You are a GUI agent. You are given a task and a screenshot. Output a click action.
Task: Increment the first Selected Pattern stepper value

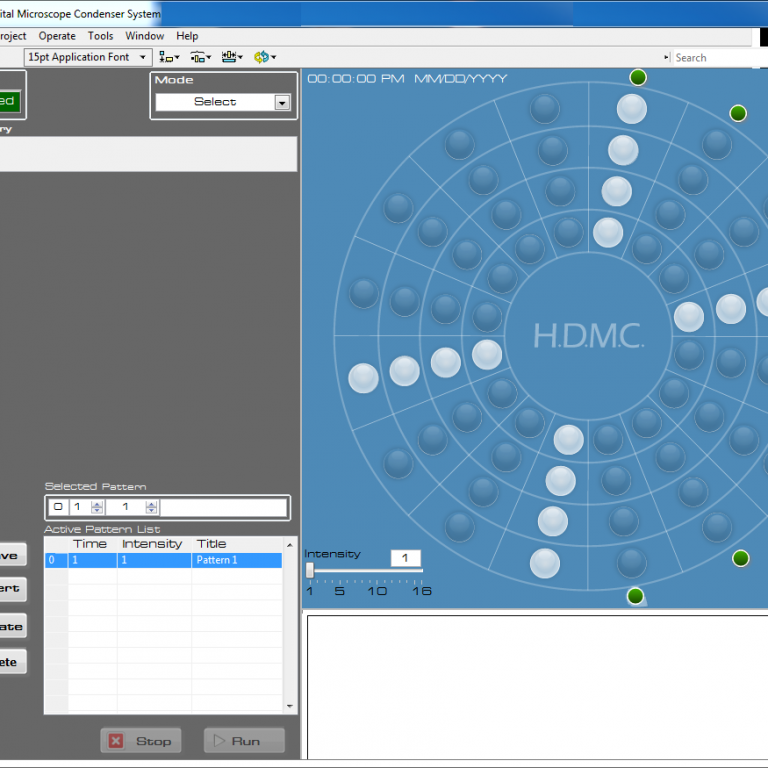coord(97,503)
